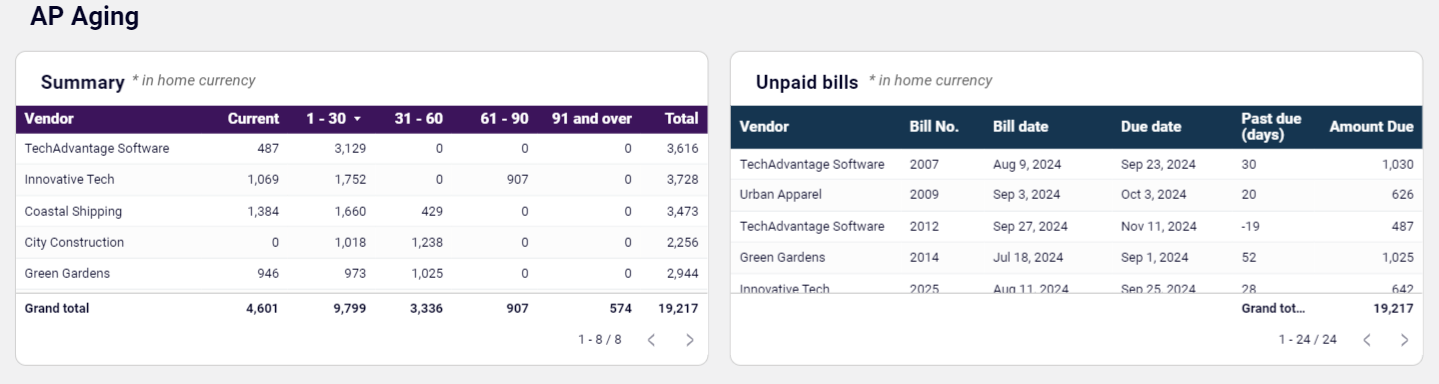This screenshot has height=384, width=1439.
Task: Click Unpaid bills pagination text 1 - 24 / 24
Action: tap(1308, 340)
